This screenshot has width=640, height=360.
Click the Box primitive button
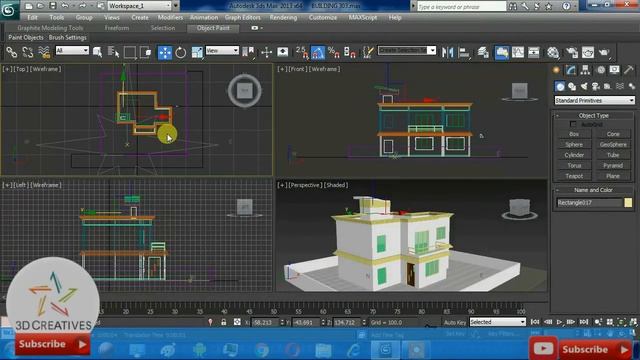[574, 134]
